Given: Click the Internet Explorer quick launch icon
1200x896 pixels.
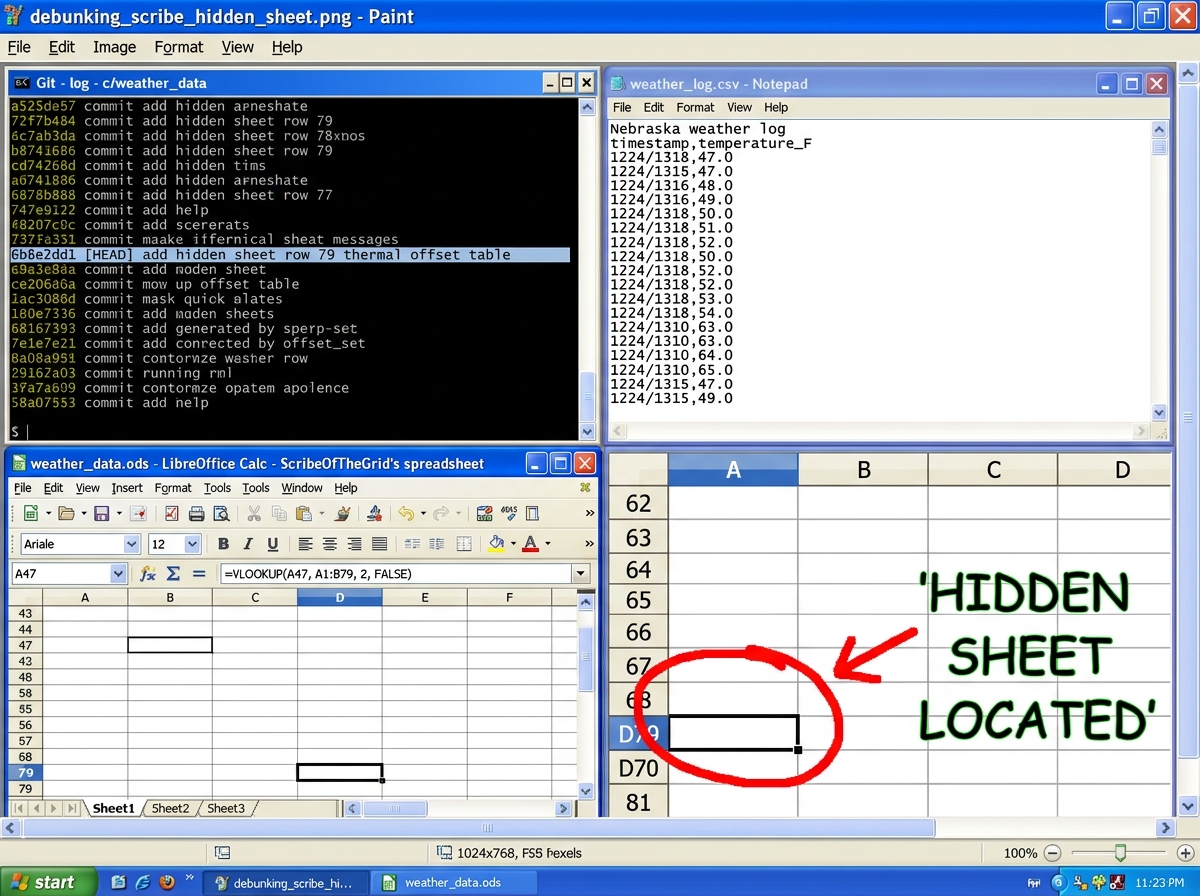Looking at the screenshot, I should tap(143, 882).
